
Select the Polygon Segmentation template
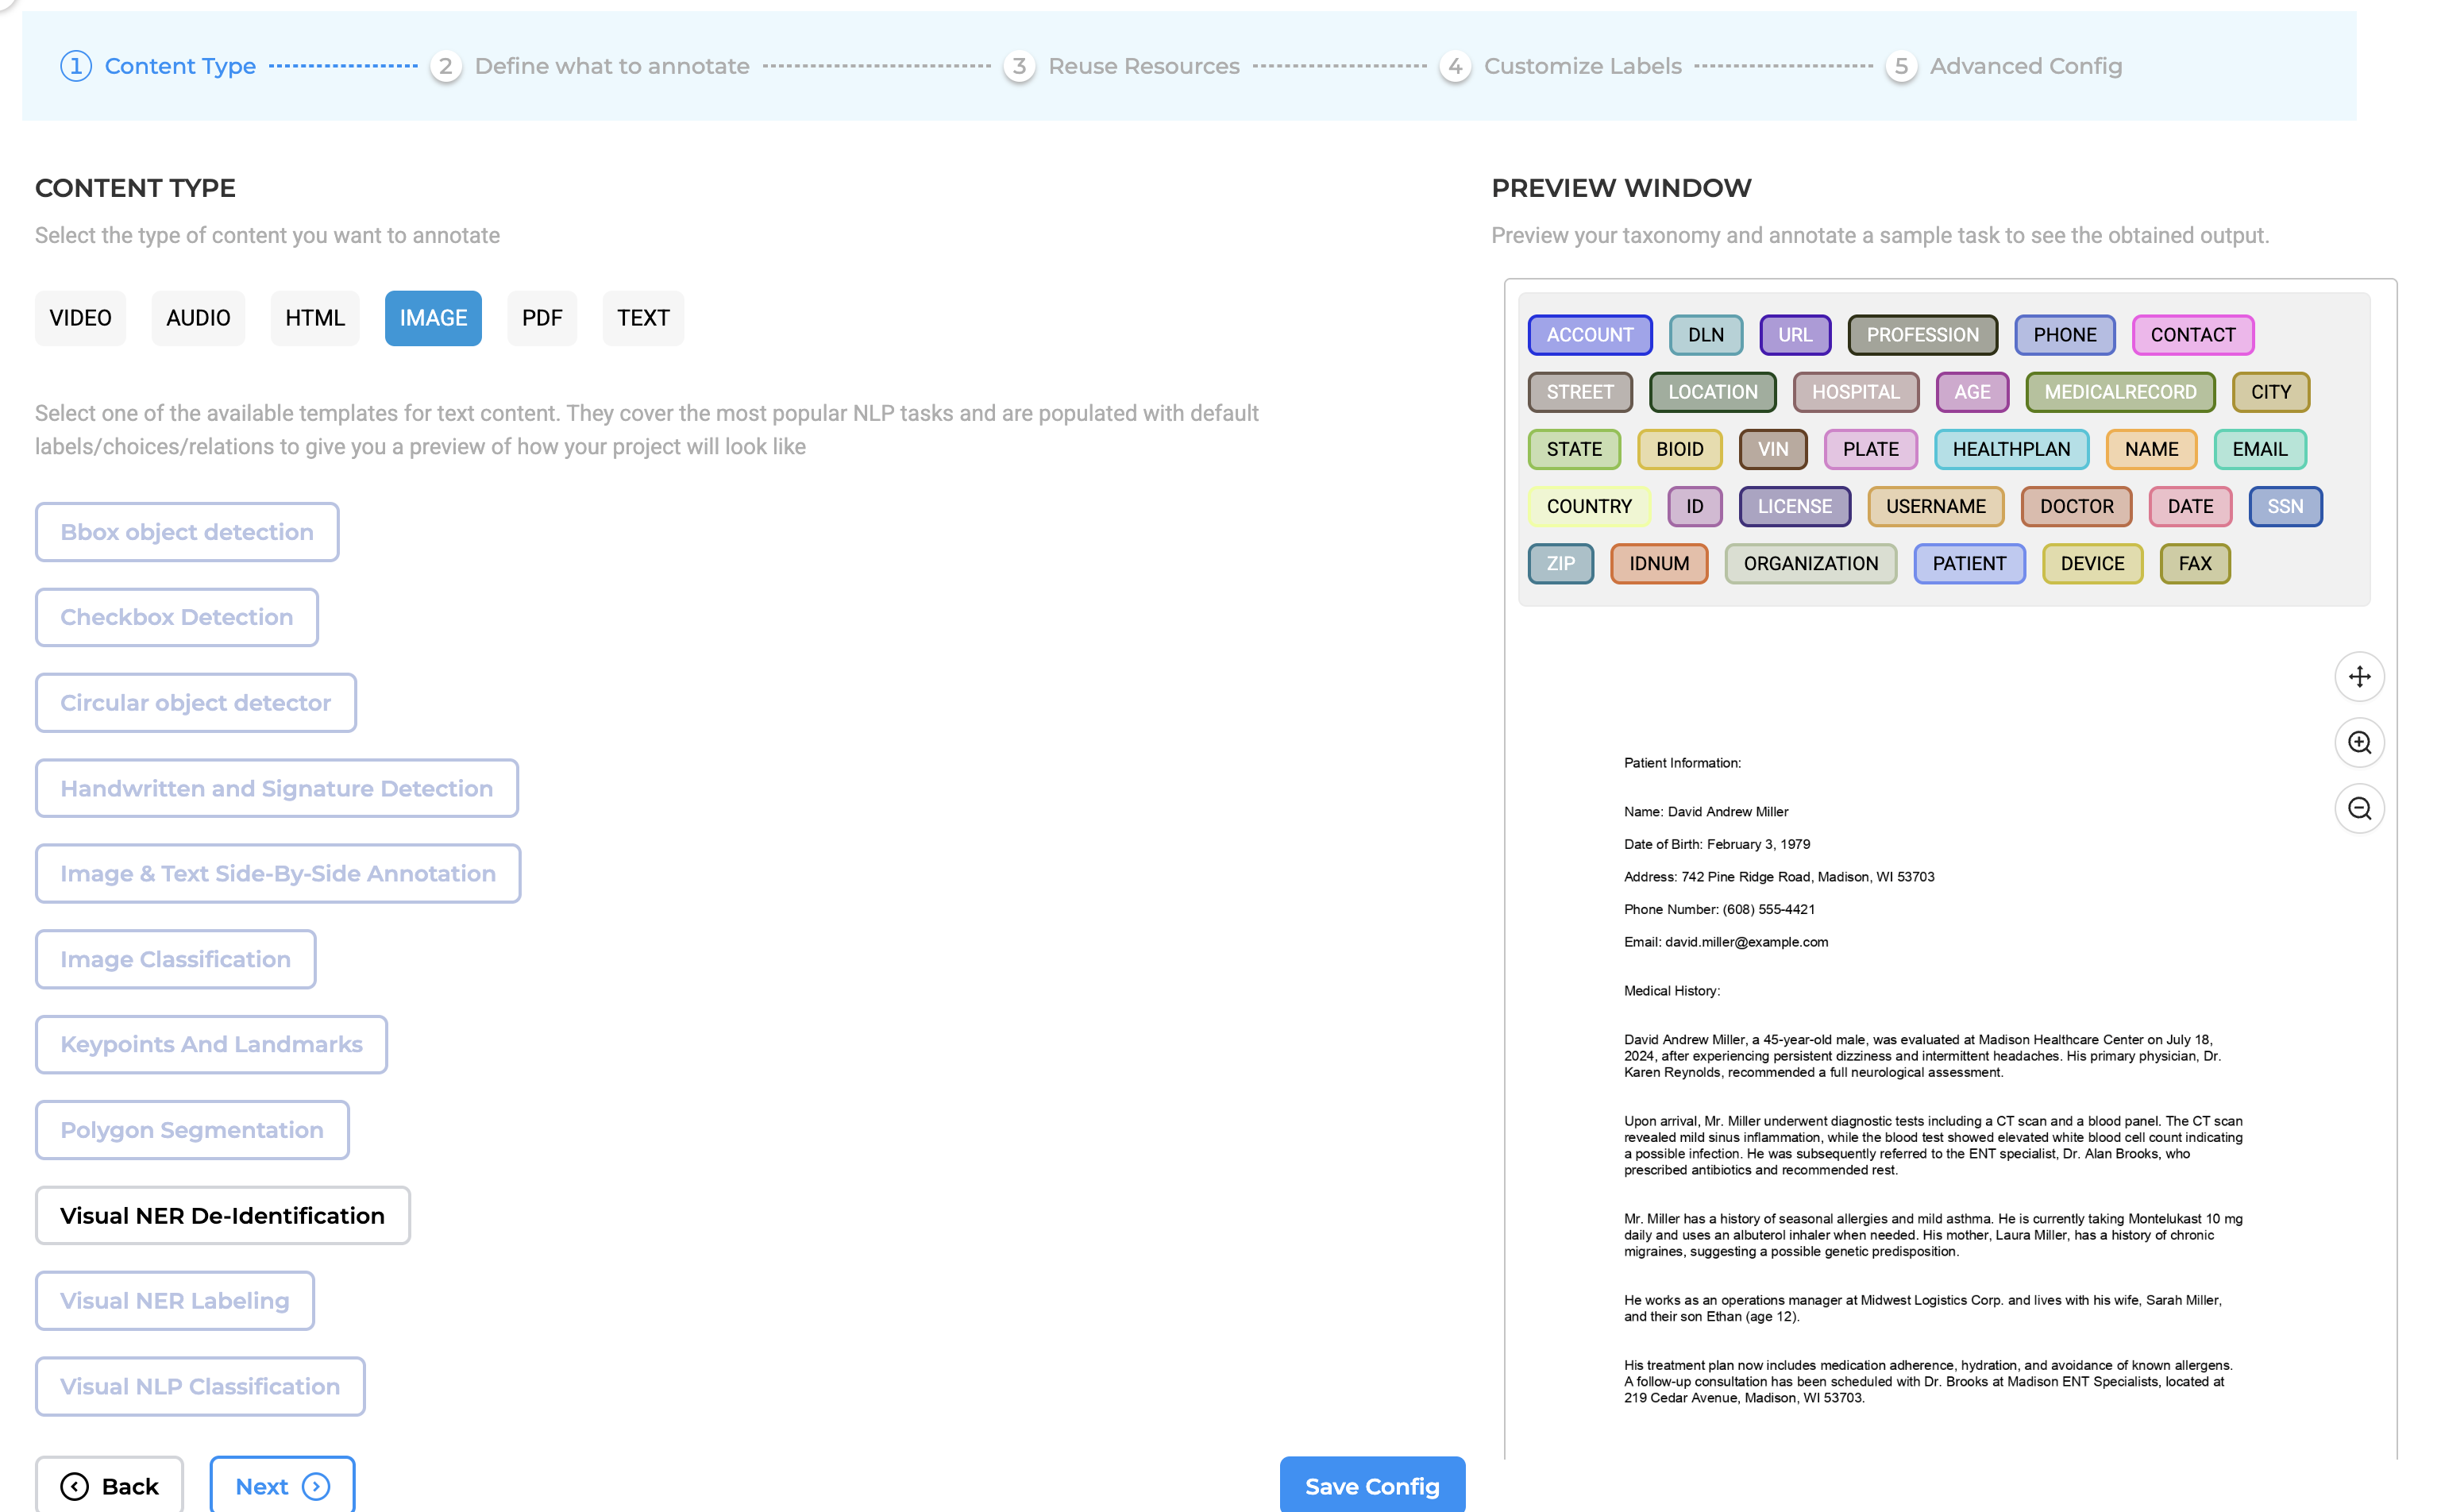pyautogui.click(x=192, y=1130)
